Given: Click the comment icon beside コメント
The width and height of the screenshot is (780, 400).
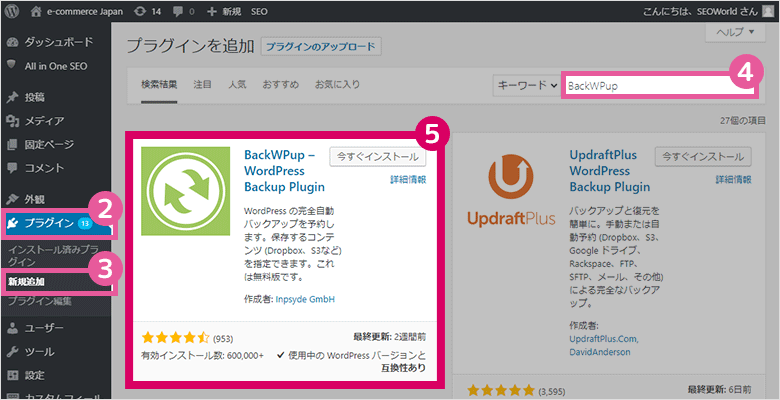Looking at the screenshot, I should [13, 169].
